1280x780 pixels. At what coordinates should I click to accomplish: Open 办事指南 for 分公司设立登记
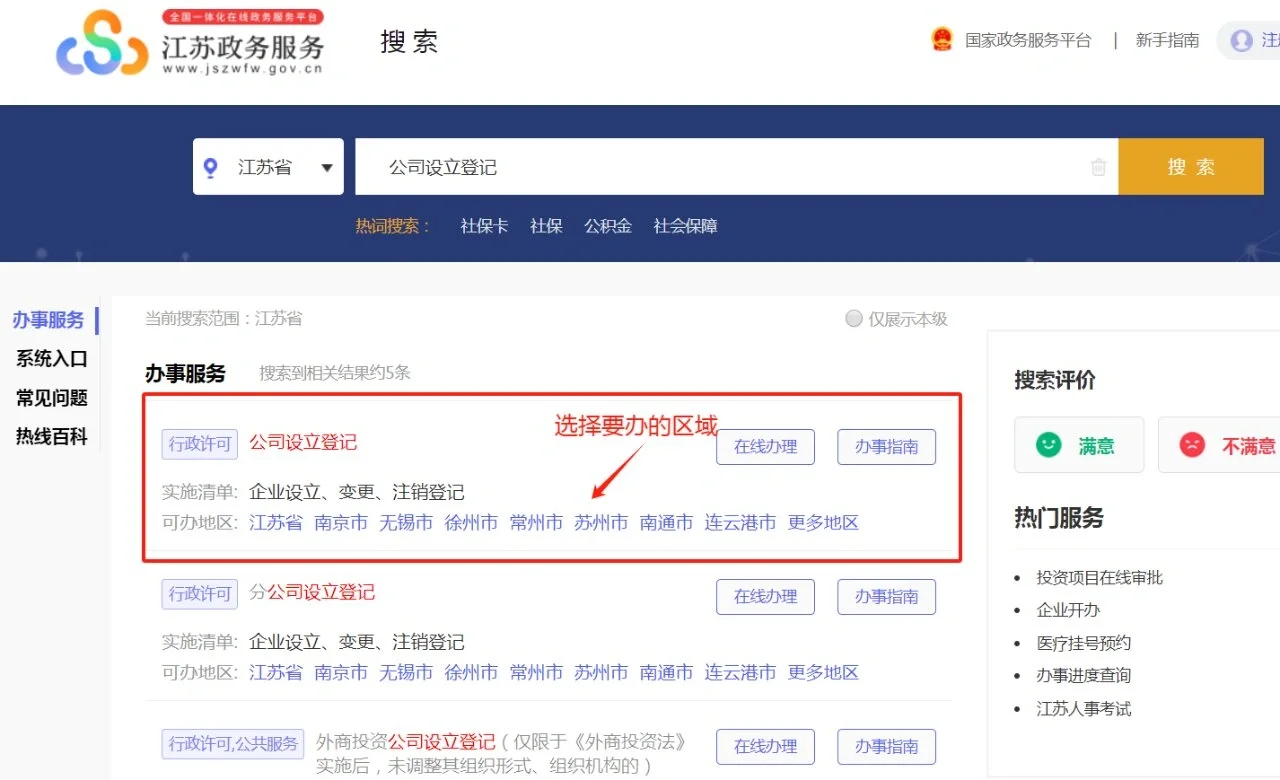point(886,597)
